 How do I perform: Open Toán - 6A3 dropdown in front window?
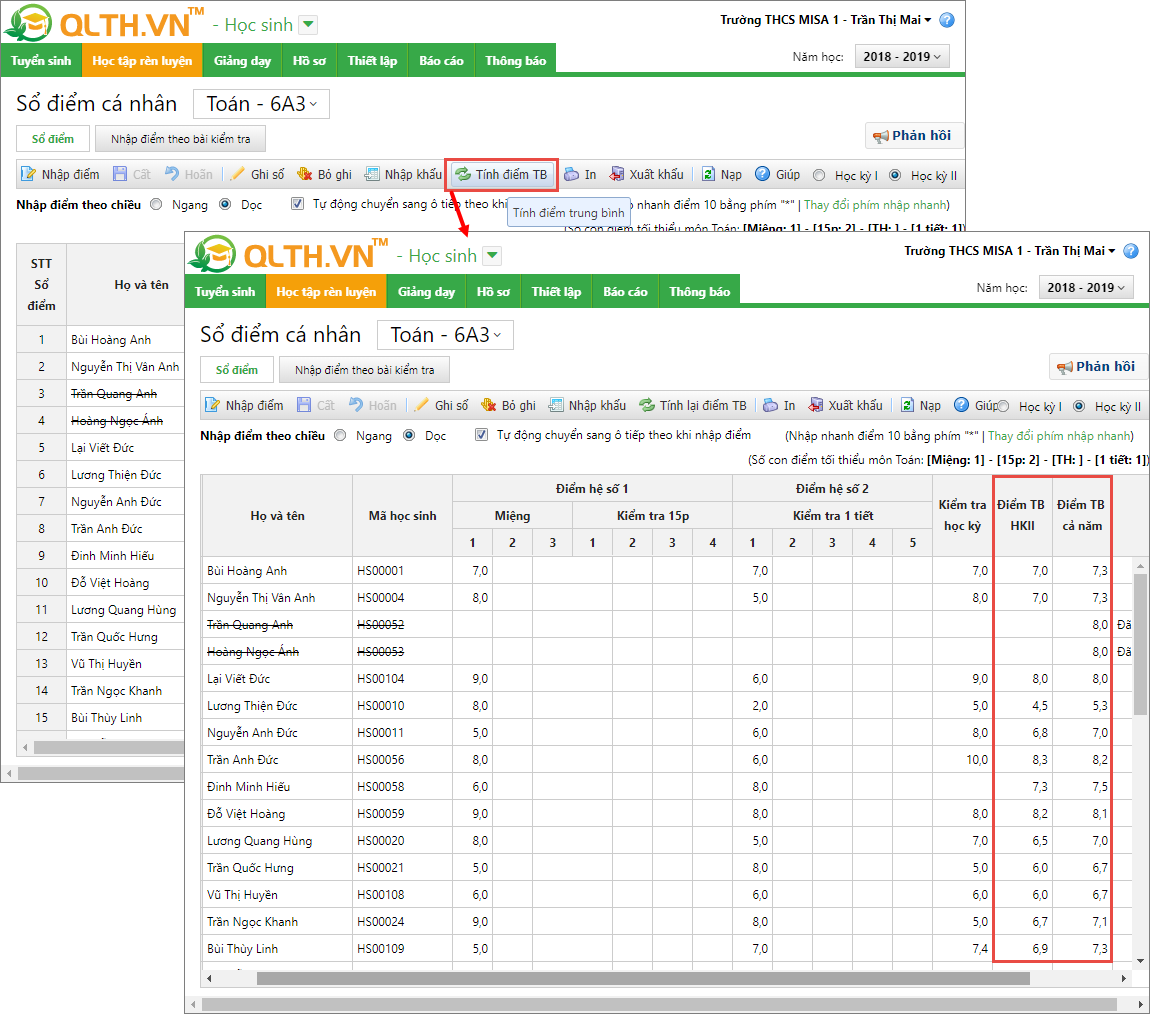coord(445,335)
